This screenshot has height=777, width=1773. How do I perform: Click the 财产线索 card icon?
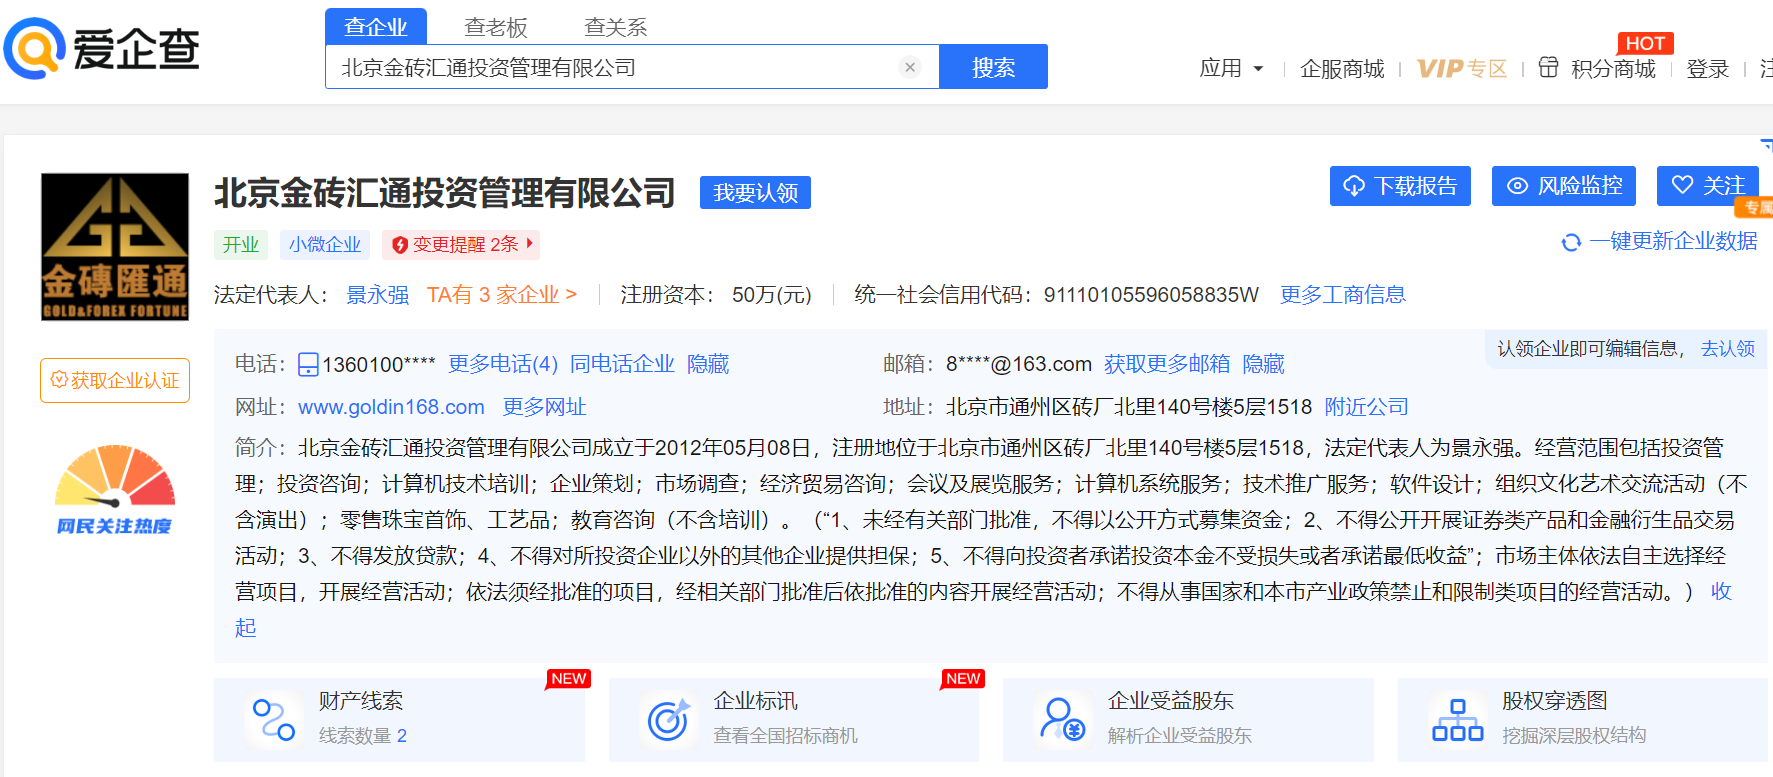273,720
